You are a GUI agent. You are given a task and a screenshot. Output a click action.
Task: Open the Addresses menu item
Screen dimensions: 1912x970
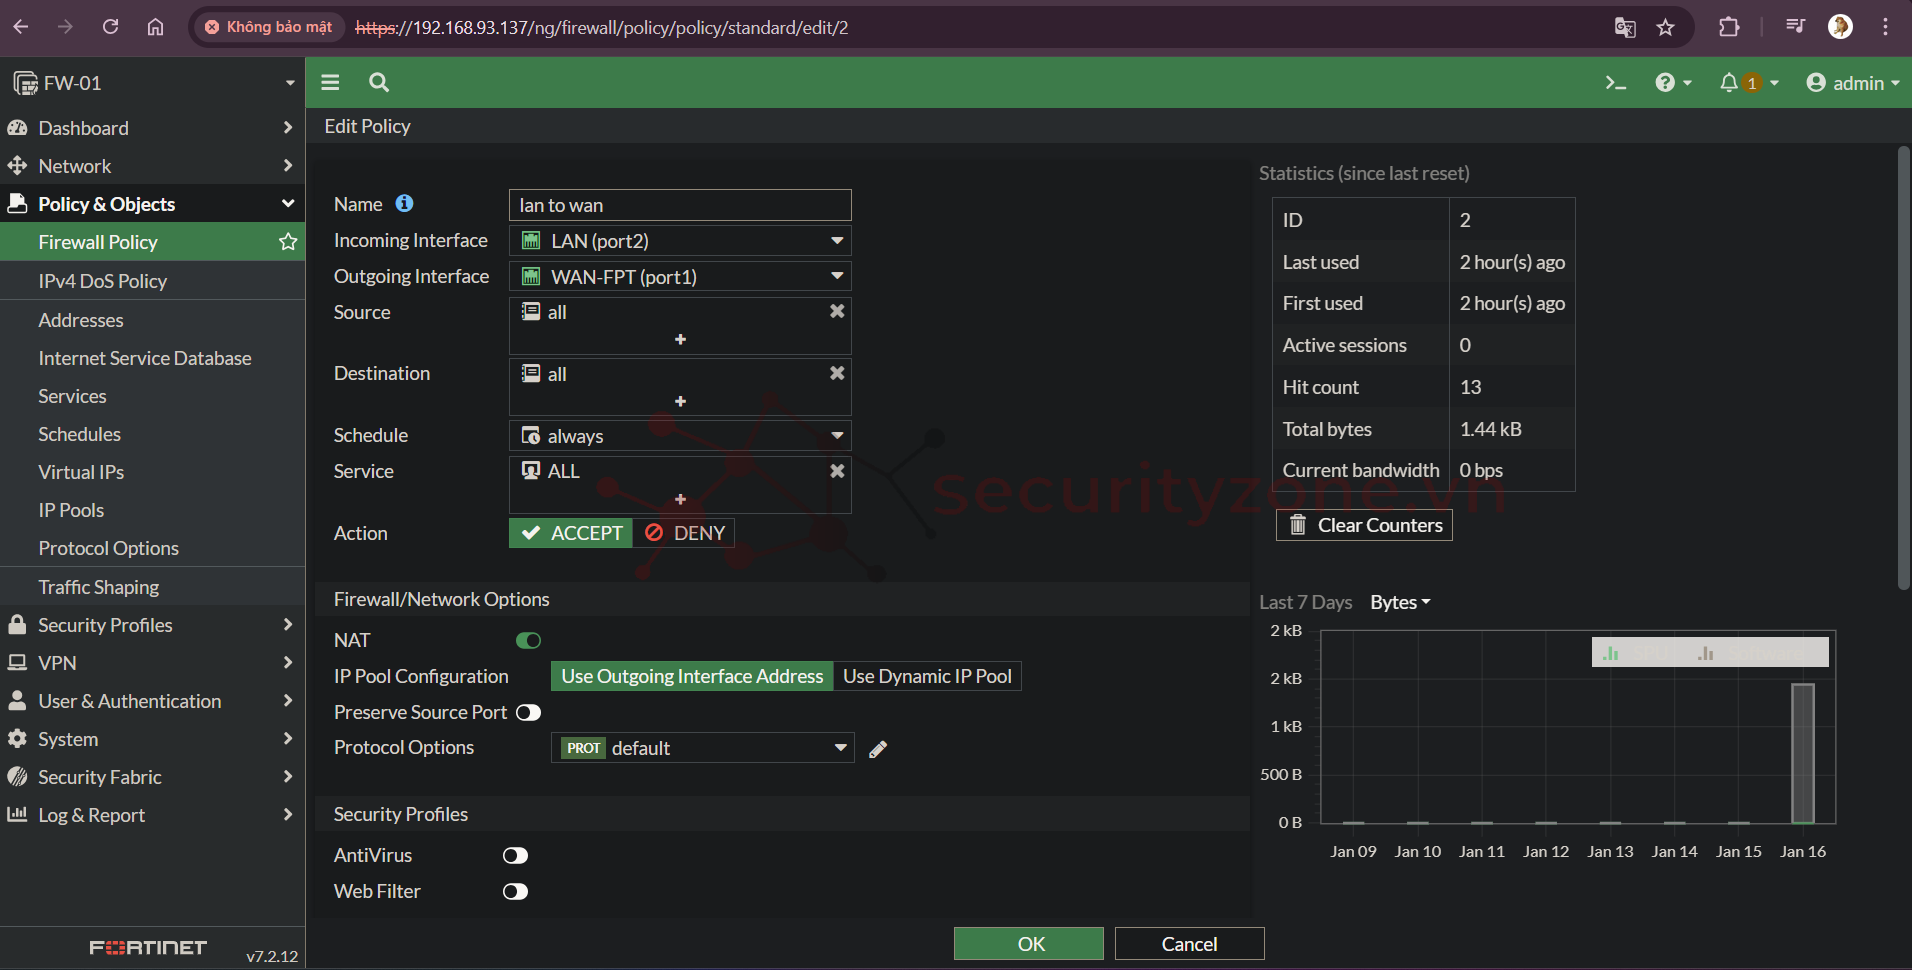(81, 320)
